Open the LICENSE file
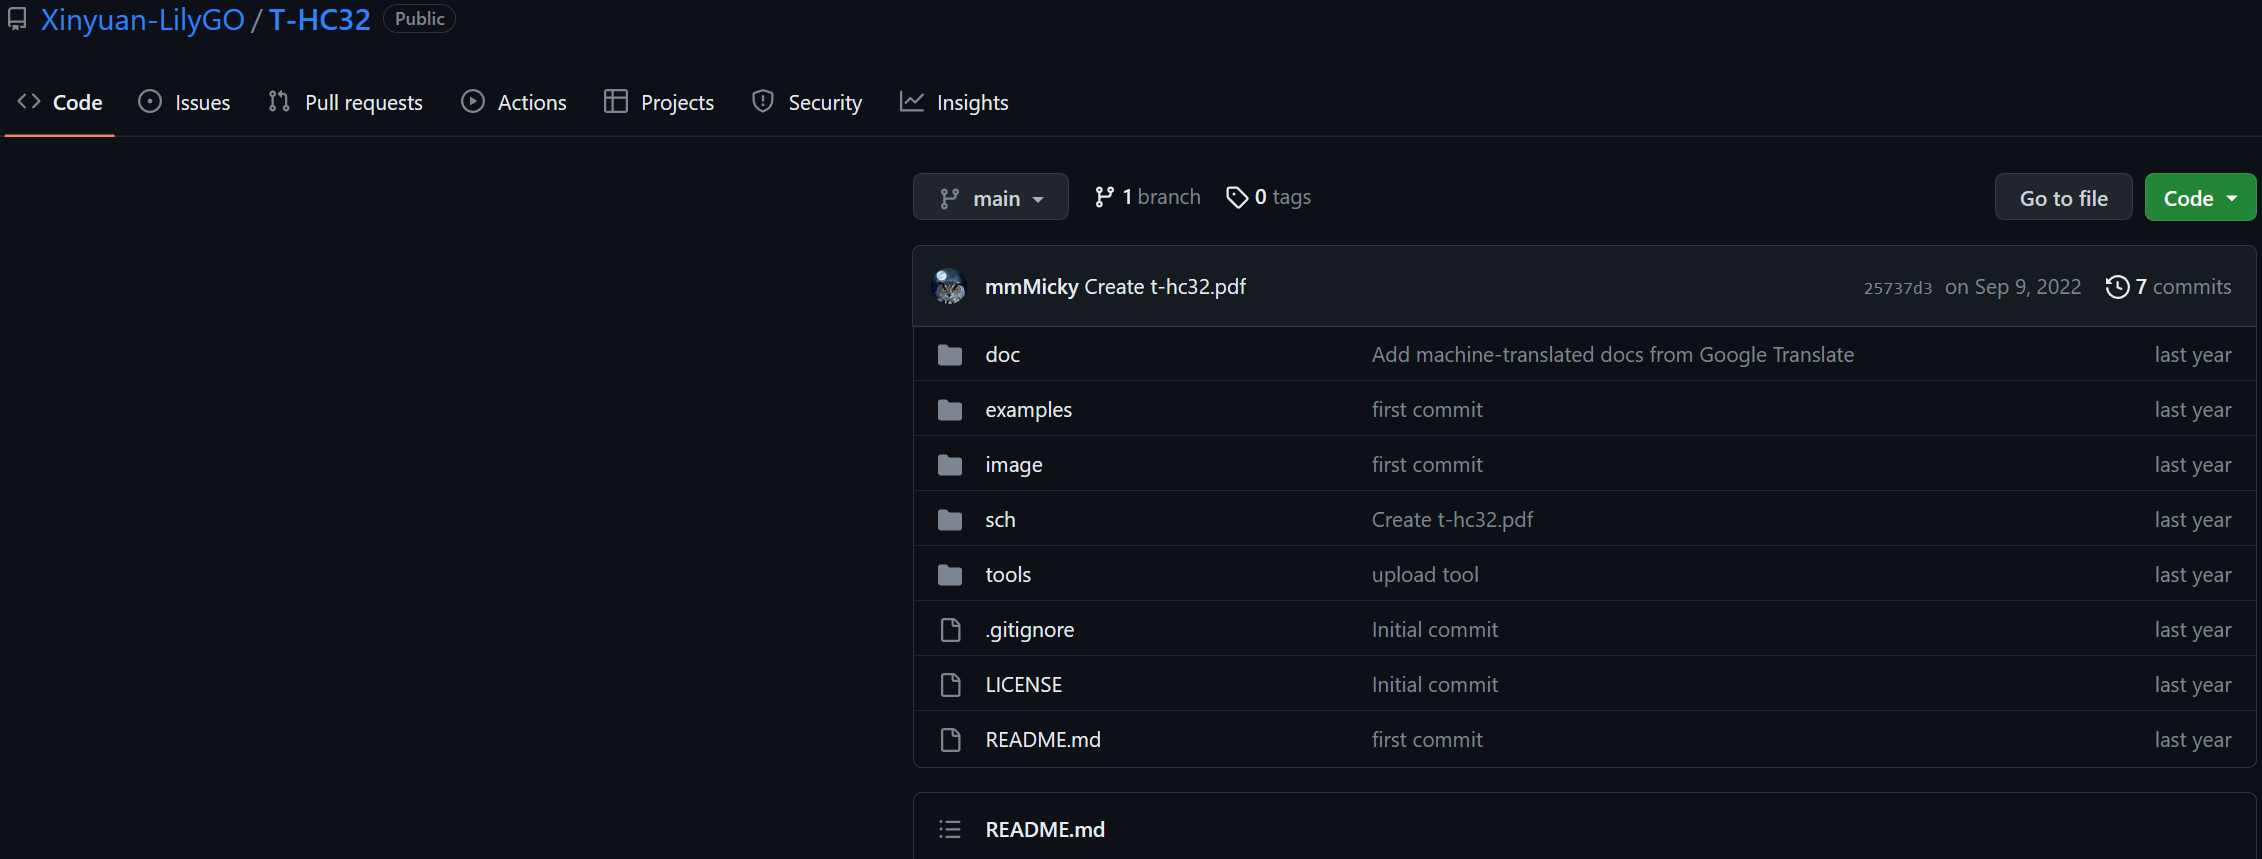This screenshot has width=2262, height=859. pyautogui.click(x=1024, y=685)
